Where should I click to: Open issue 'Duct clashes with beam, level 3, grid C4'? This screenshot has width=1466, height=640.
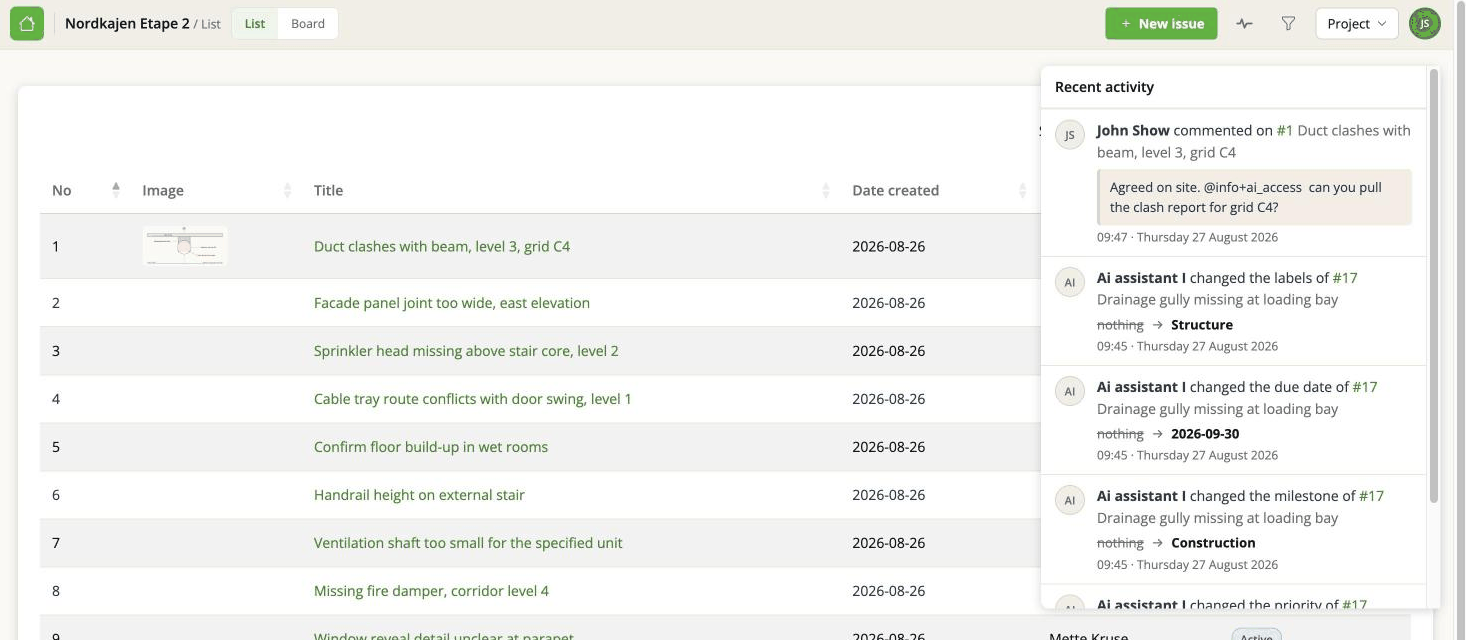coord(442,246)
